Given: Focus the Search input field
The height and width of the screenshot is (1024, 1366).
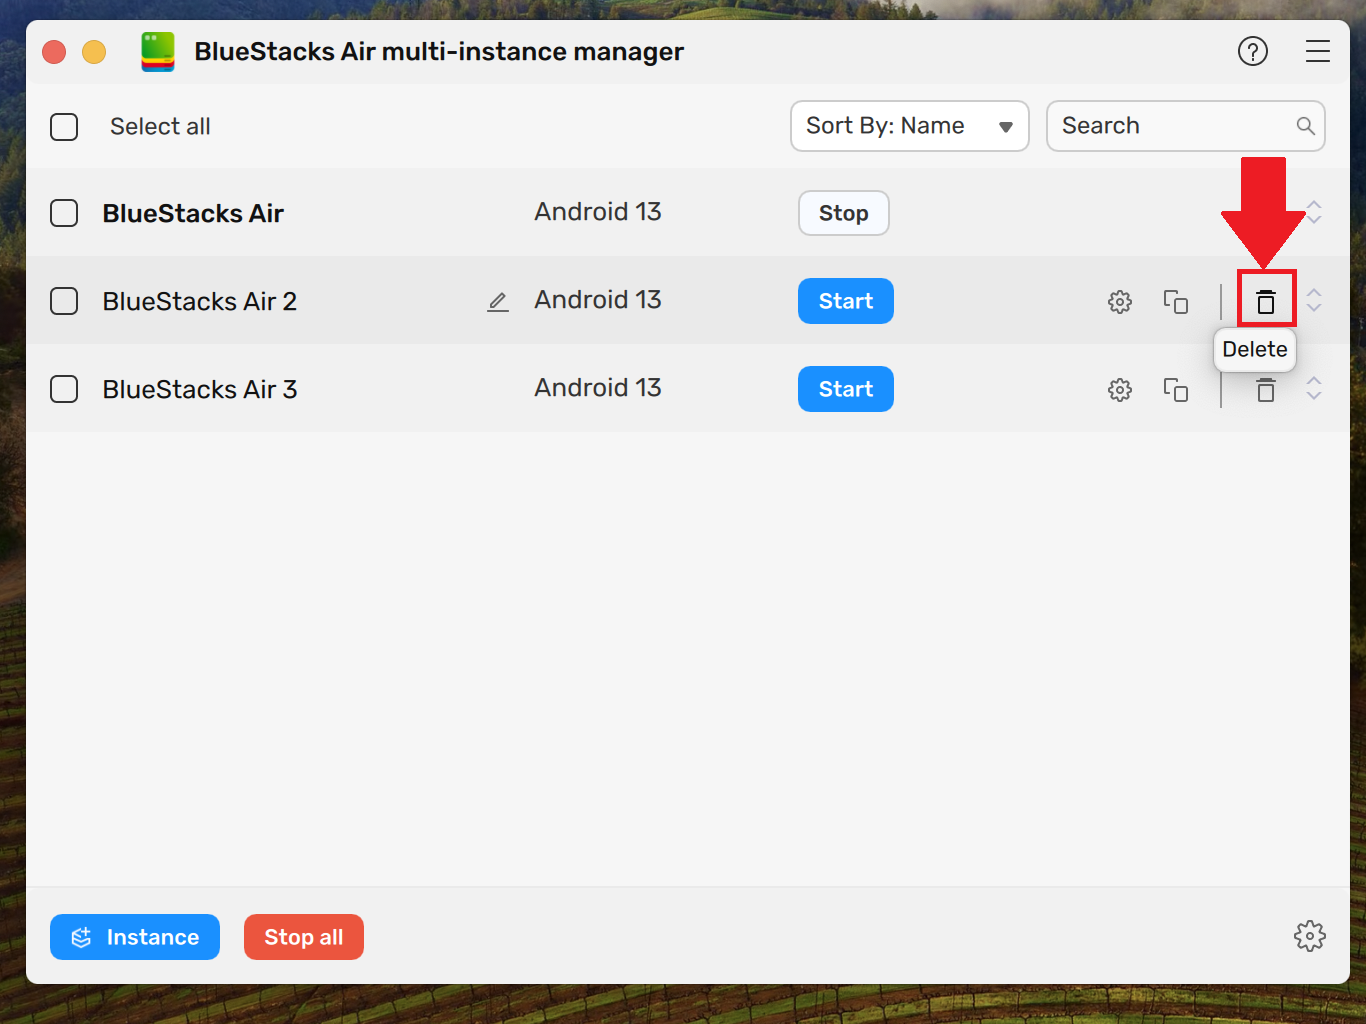Looking at the screenshot, I should [1186, 126].
